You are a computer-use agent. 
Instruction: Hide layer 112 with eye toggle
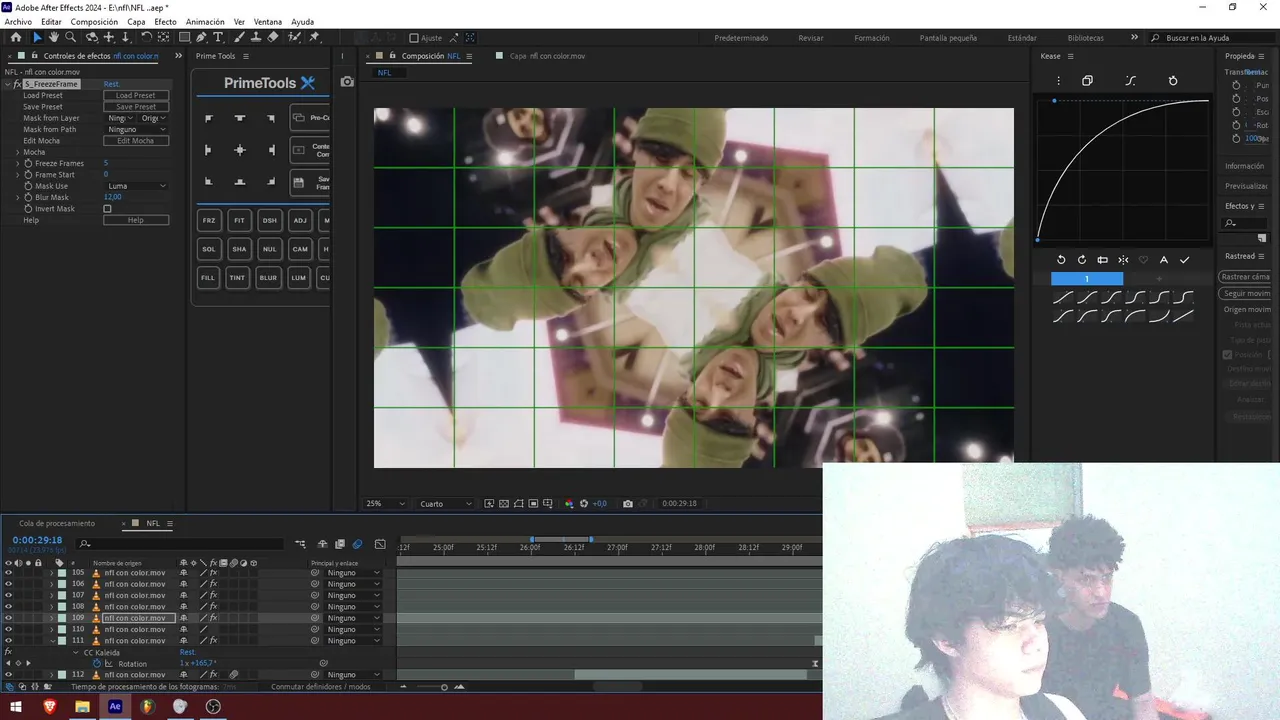point(8,675)
